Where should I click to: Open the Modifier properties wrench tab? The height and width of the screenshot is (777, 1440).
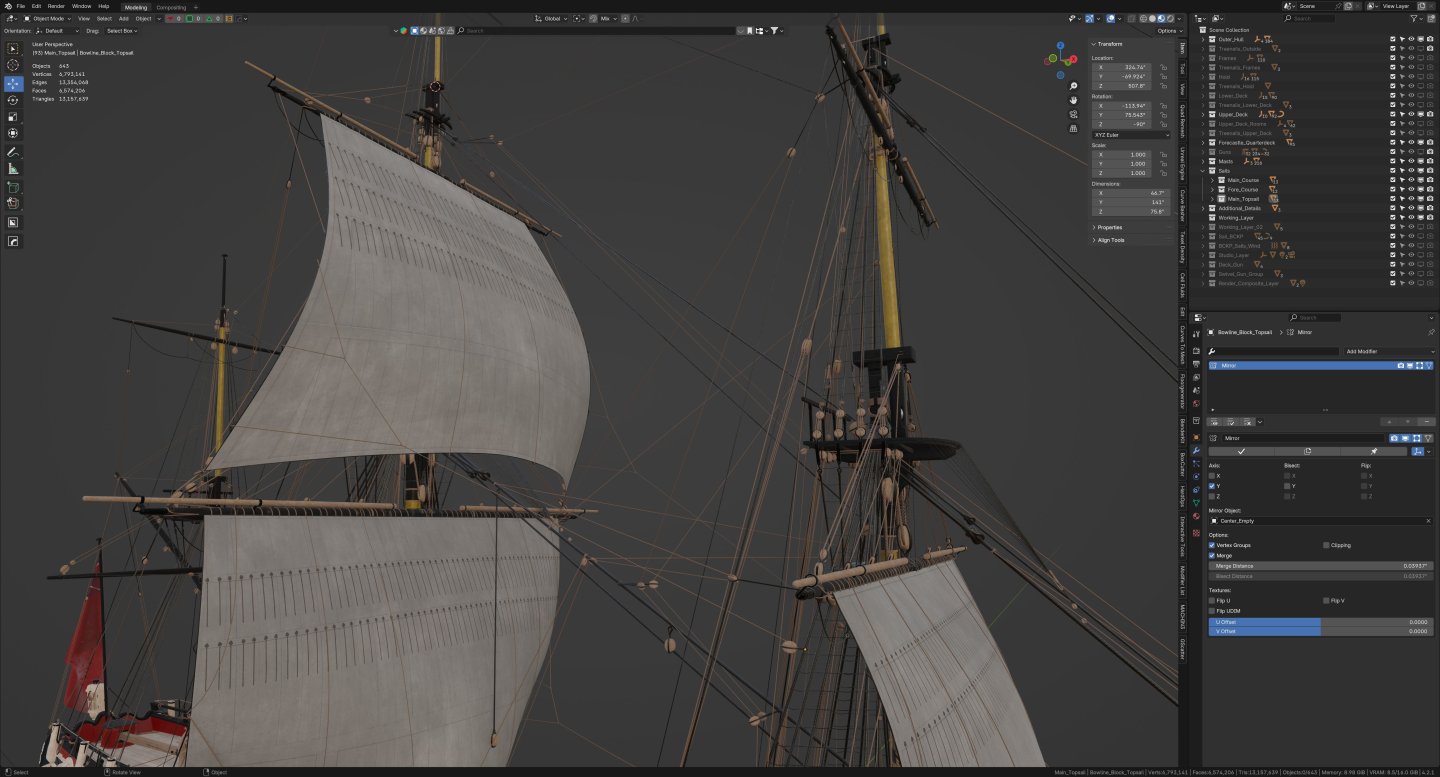coord(1196,450)
